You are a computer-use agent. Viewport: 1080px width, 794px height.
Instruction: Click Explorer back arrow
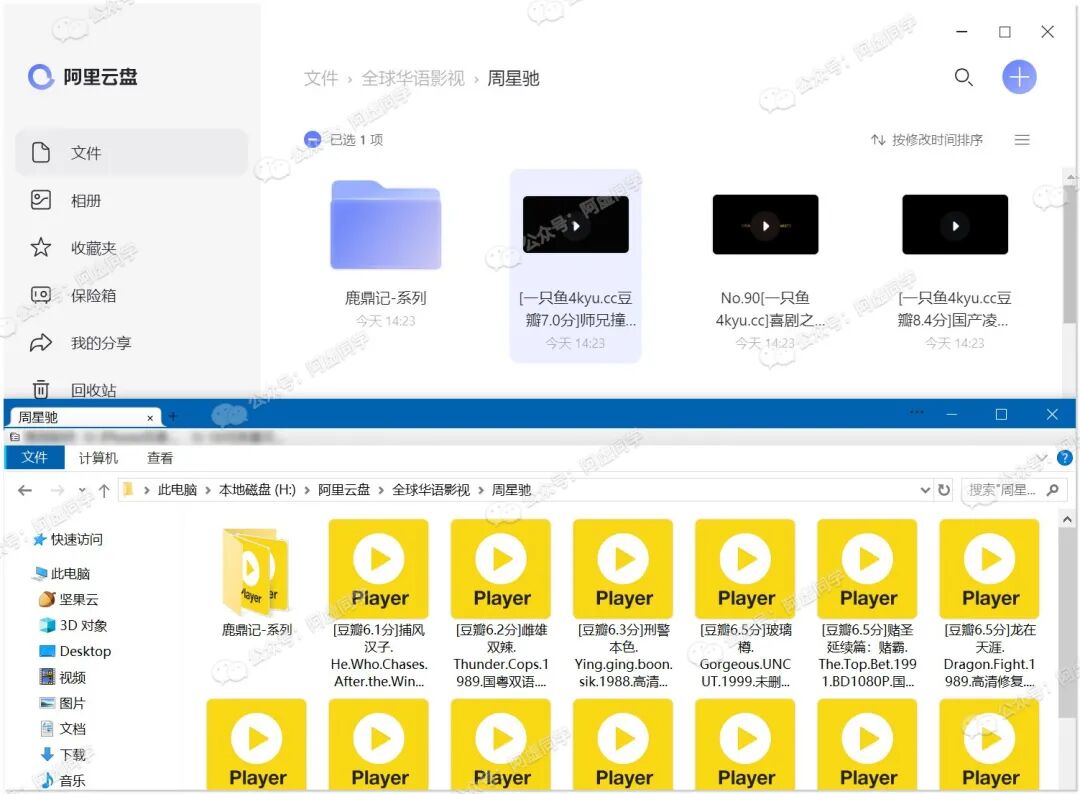[x=25, y=490]
